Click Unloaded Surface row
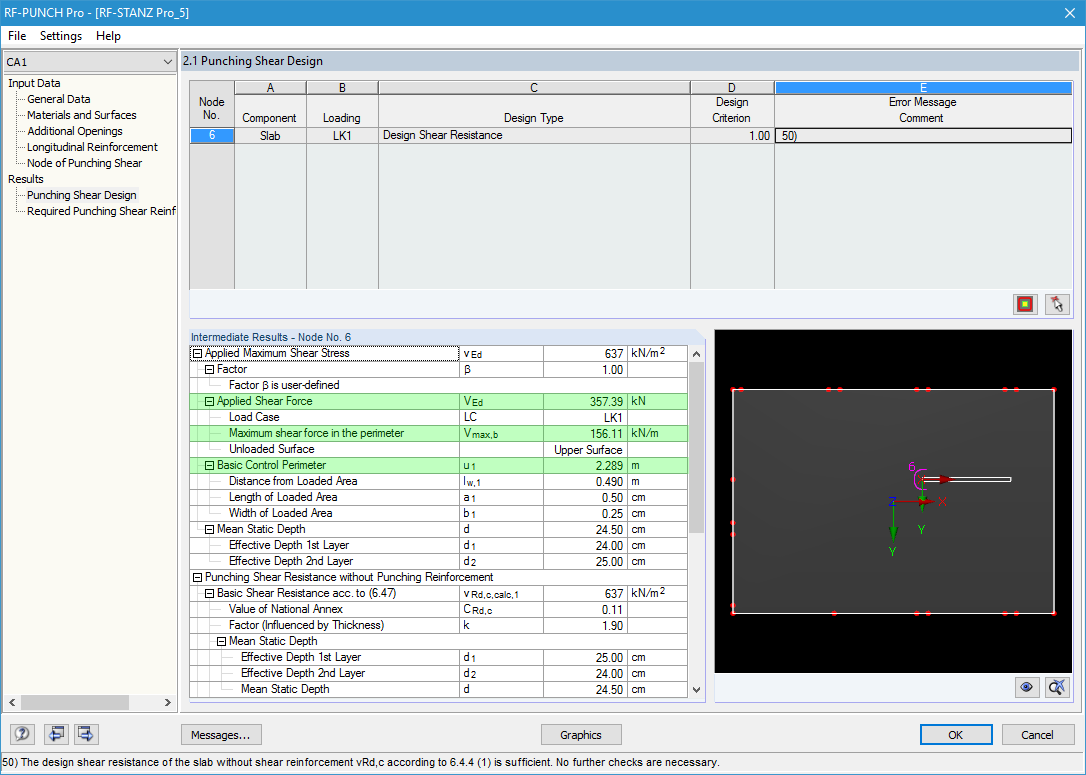Image resolution: width=1086 pixels, height=775 pixels. (x=438, y=449)
